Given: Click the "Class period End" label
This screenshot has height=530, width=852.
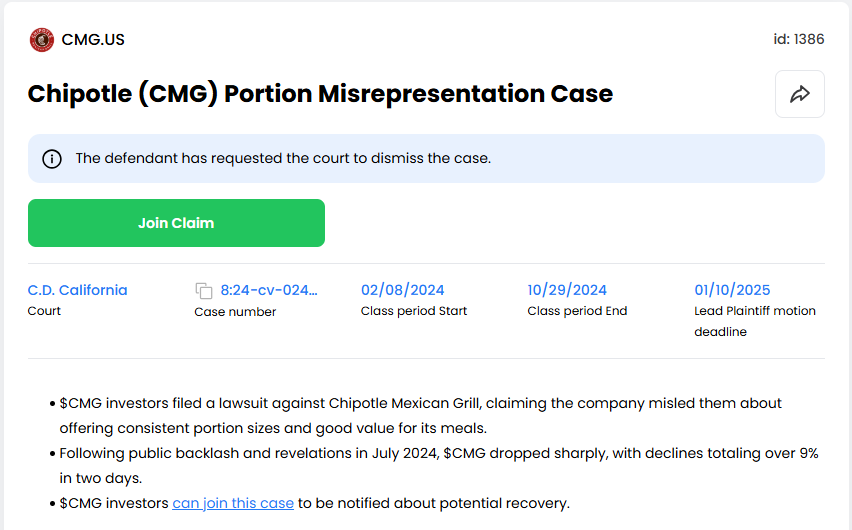Looking at the screenshot, I should click(x=577, y=311).
